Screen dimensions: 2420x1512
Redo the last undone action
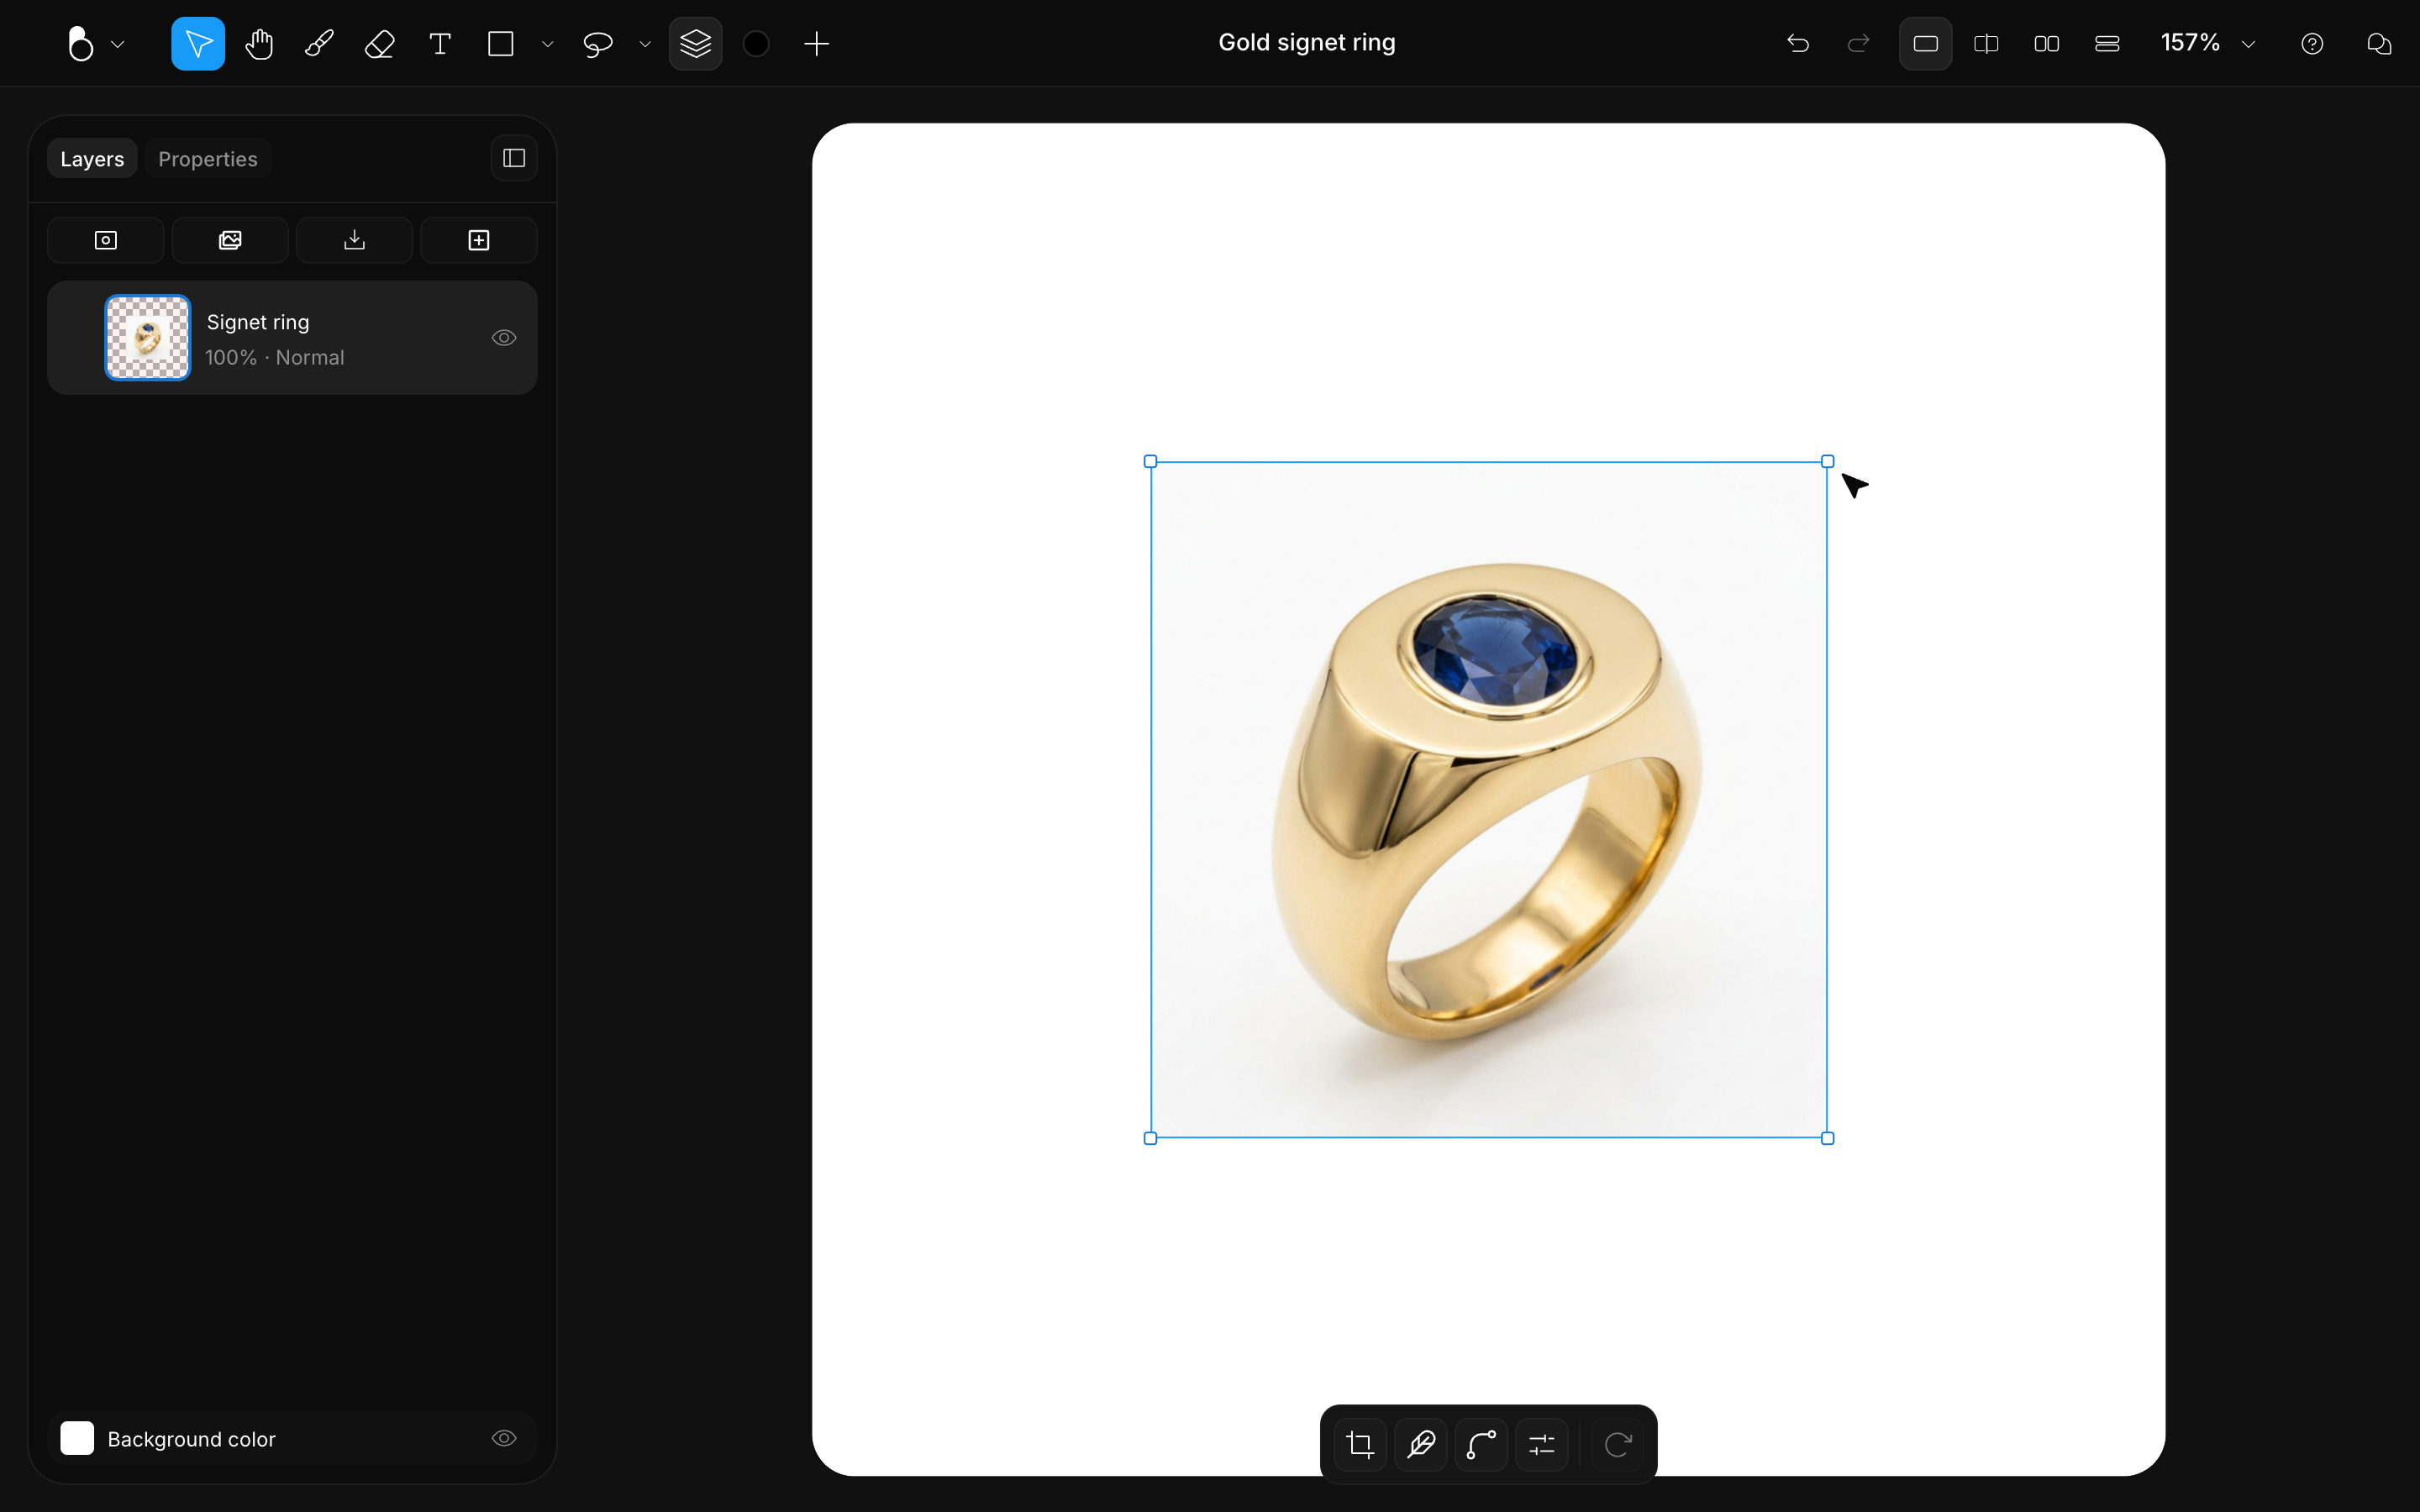(1859, 44)
